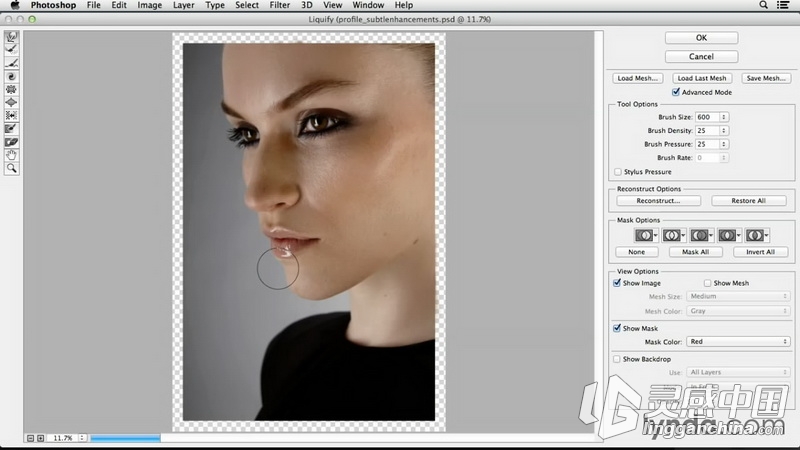Open the File menu

(93, 5)
